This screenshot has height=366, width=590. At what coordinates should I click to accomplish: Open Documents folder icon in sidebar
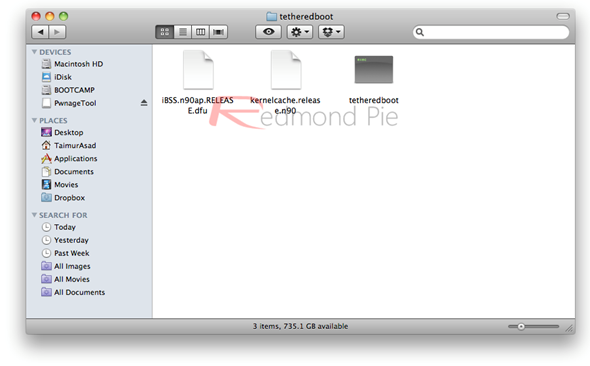tap(46, 172)
